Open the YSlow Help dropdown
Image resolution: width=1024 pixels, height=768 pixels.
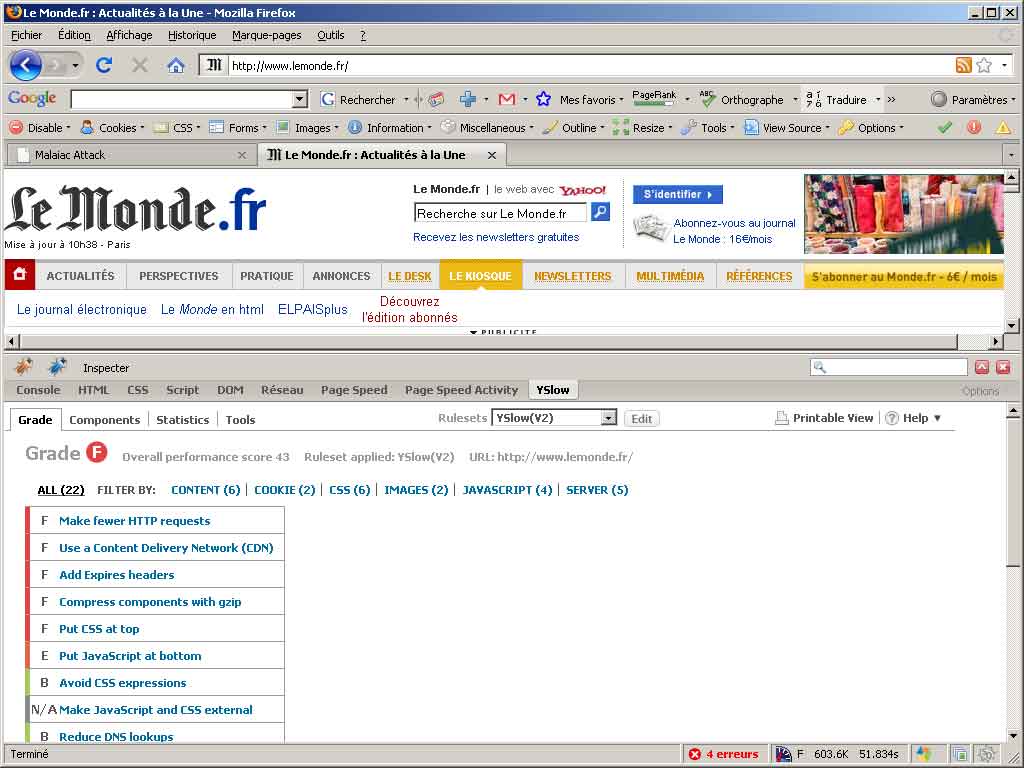coord(913,418)
